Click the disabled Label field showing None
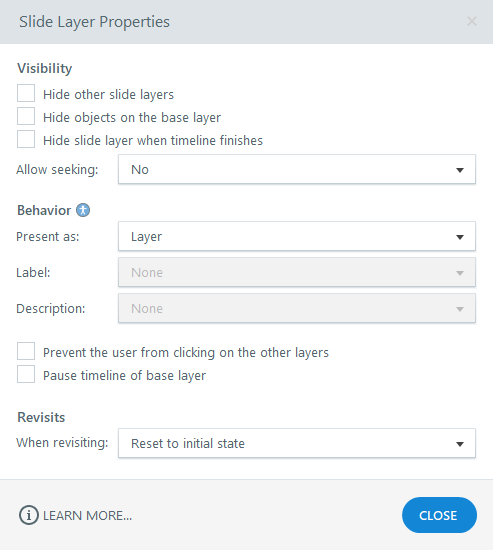493x550 pixels. [297, 273]
